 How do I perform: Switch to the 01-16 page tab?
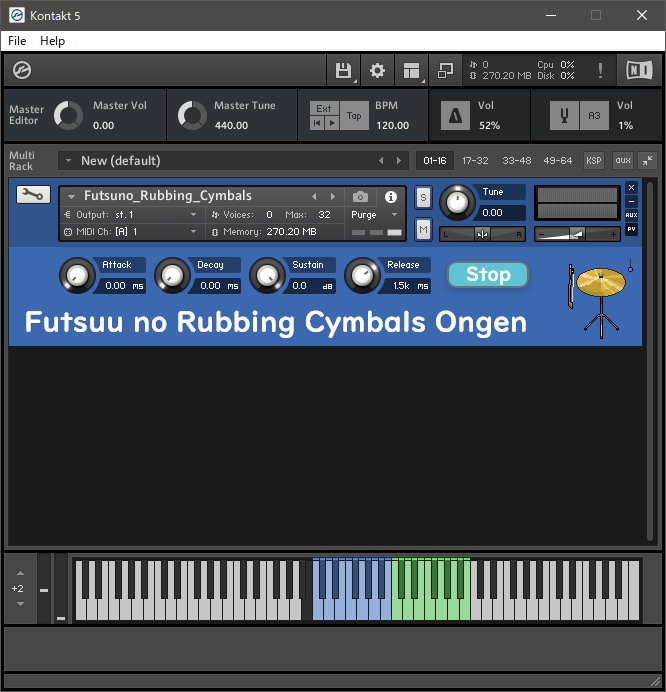click(x=435, y=161)
